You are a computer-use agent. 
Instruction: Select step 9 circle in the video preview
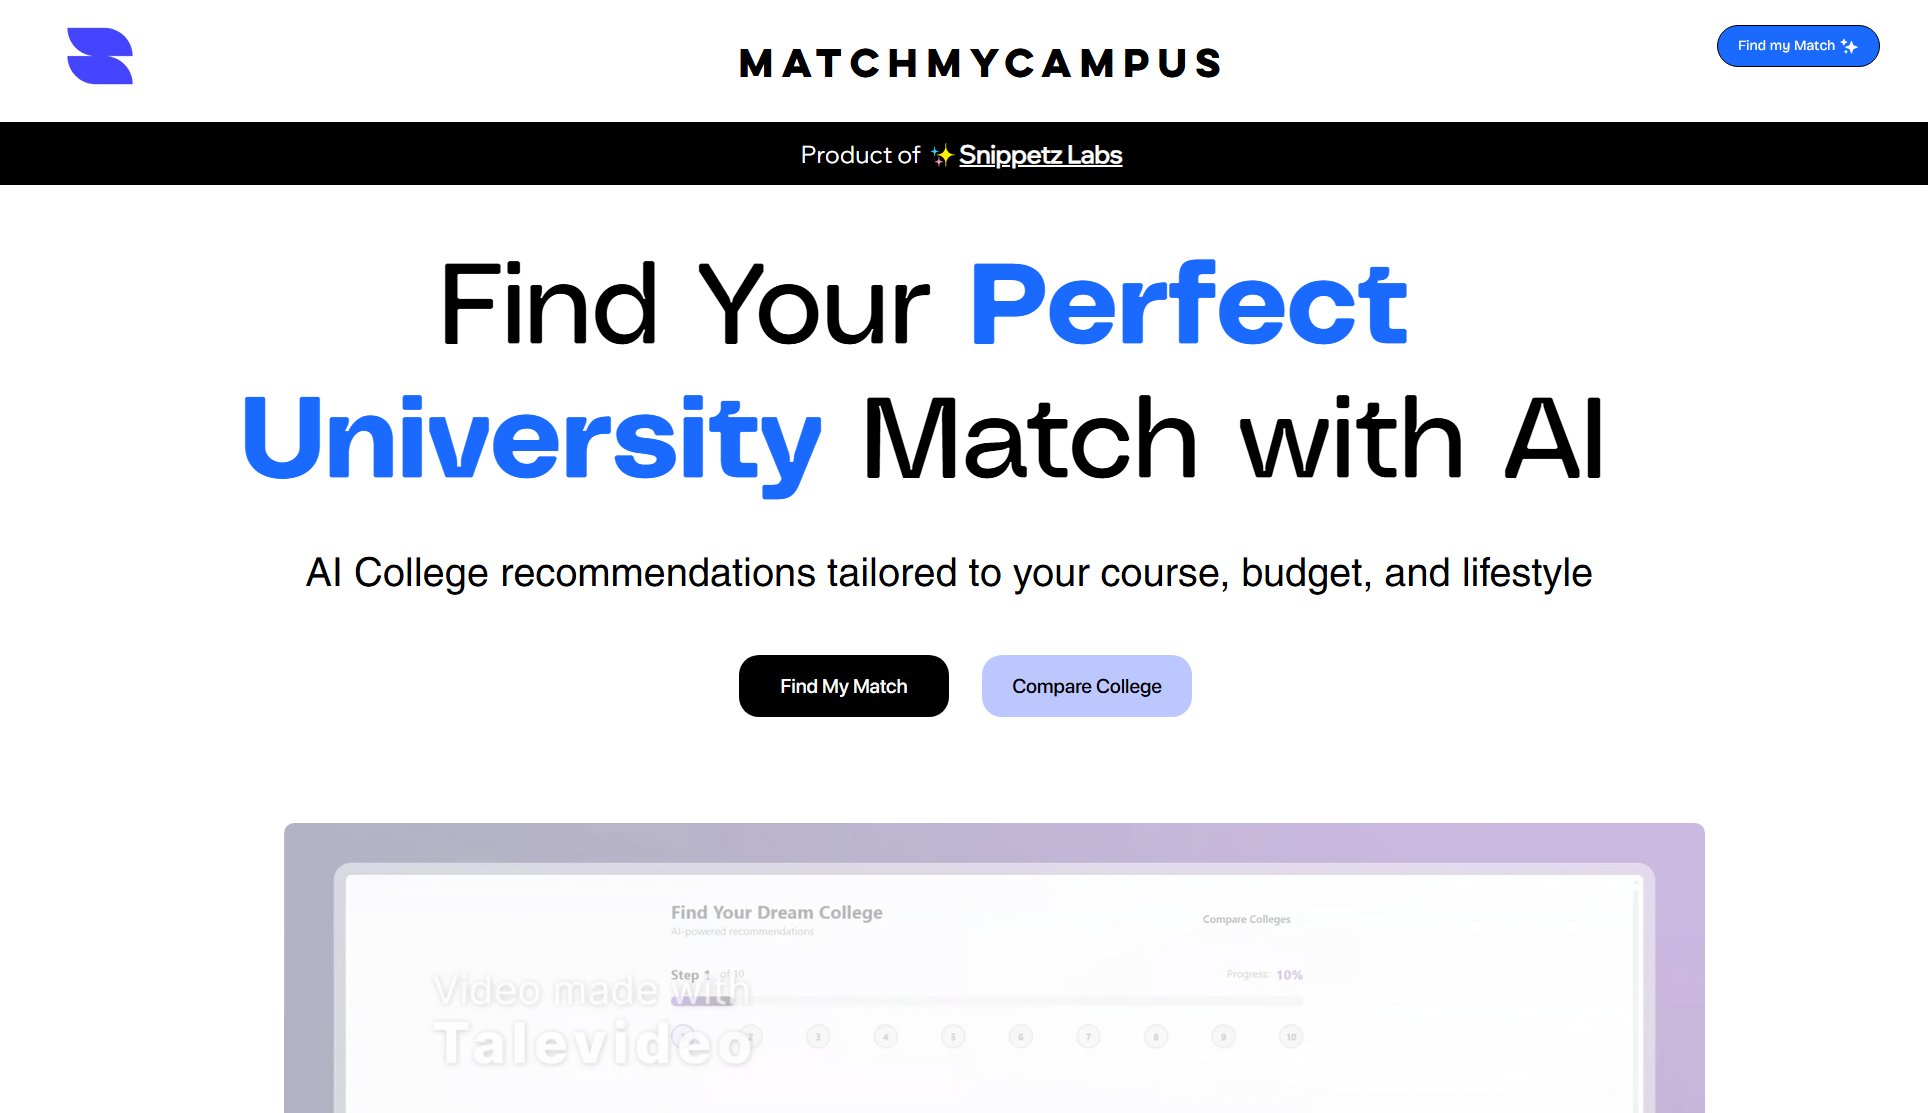click(x=1223, y=1037)
